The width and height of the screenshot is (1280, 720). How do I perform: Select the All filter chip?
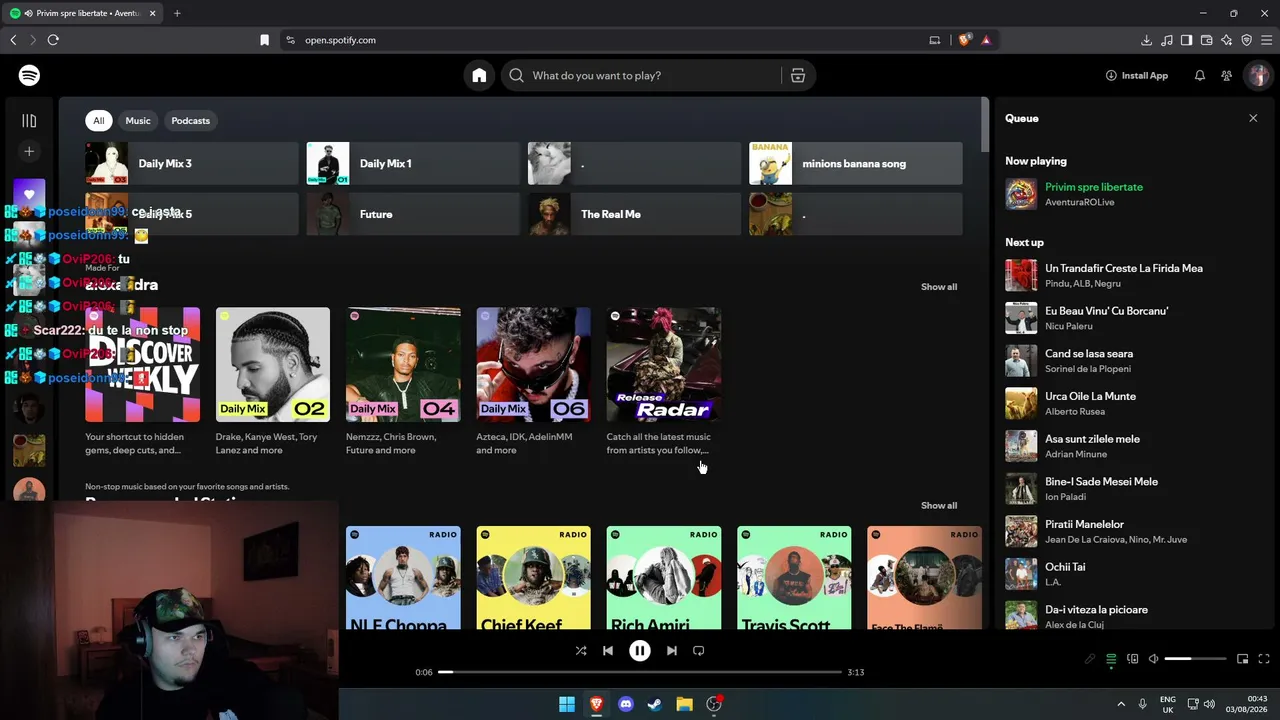click(x=98, y=121)
